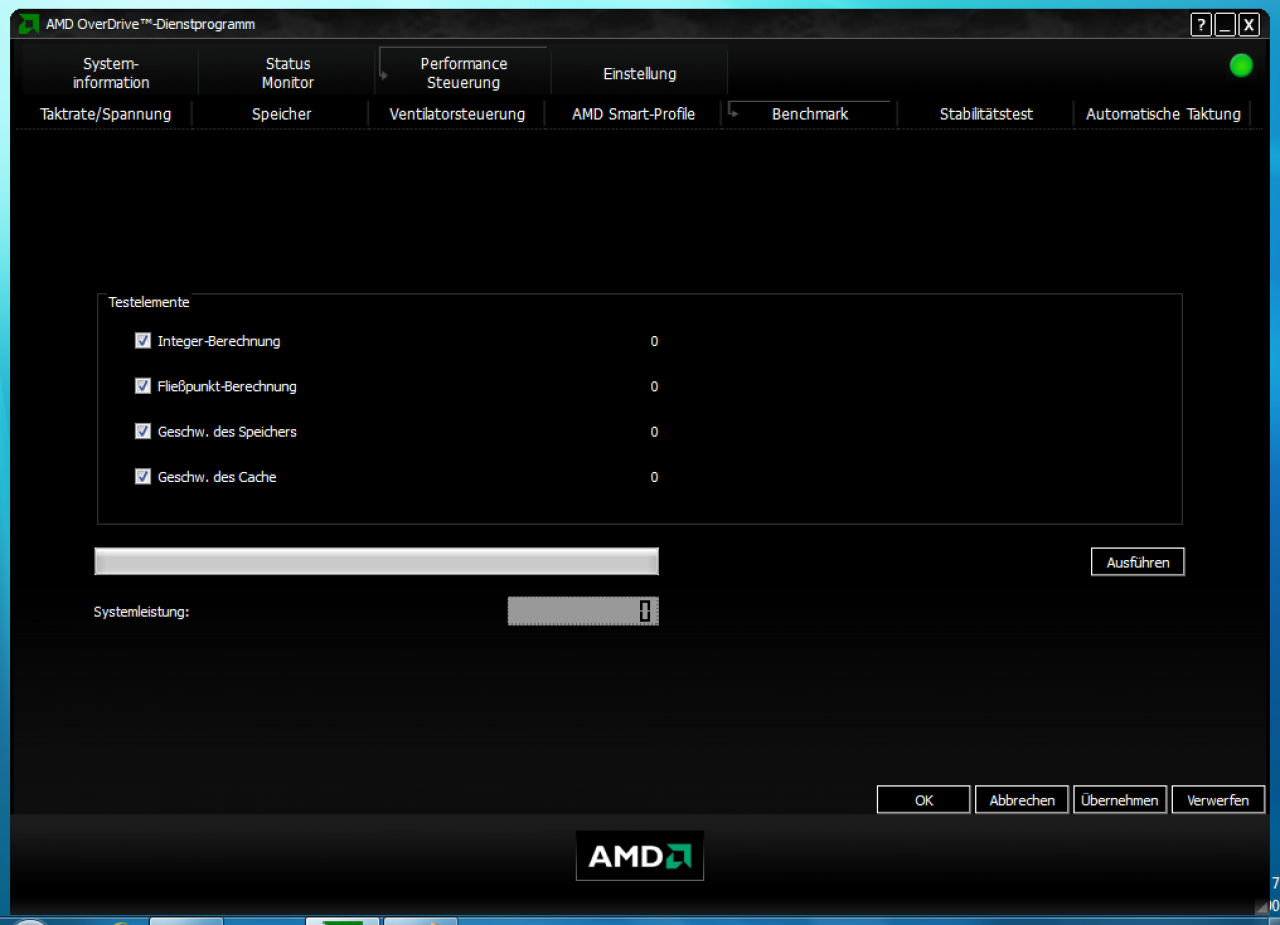The height and width of the screenshot is (925, 1280).
Task: Uncheck the Integer-Berechnung checkbox
Action: coord(142,341)
